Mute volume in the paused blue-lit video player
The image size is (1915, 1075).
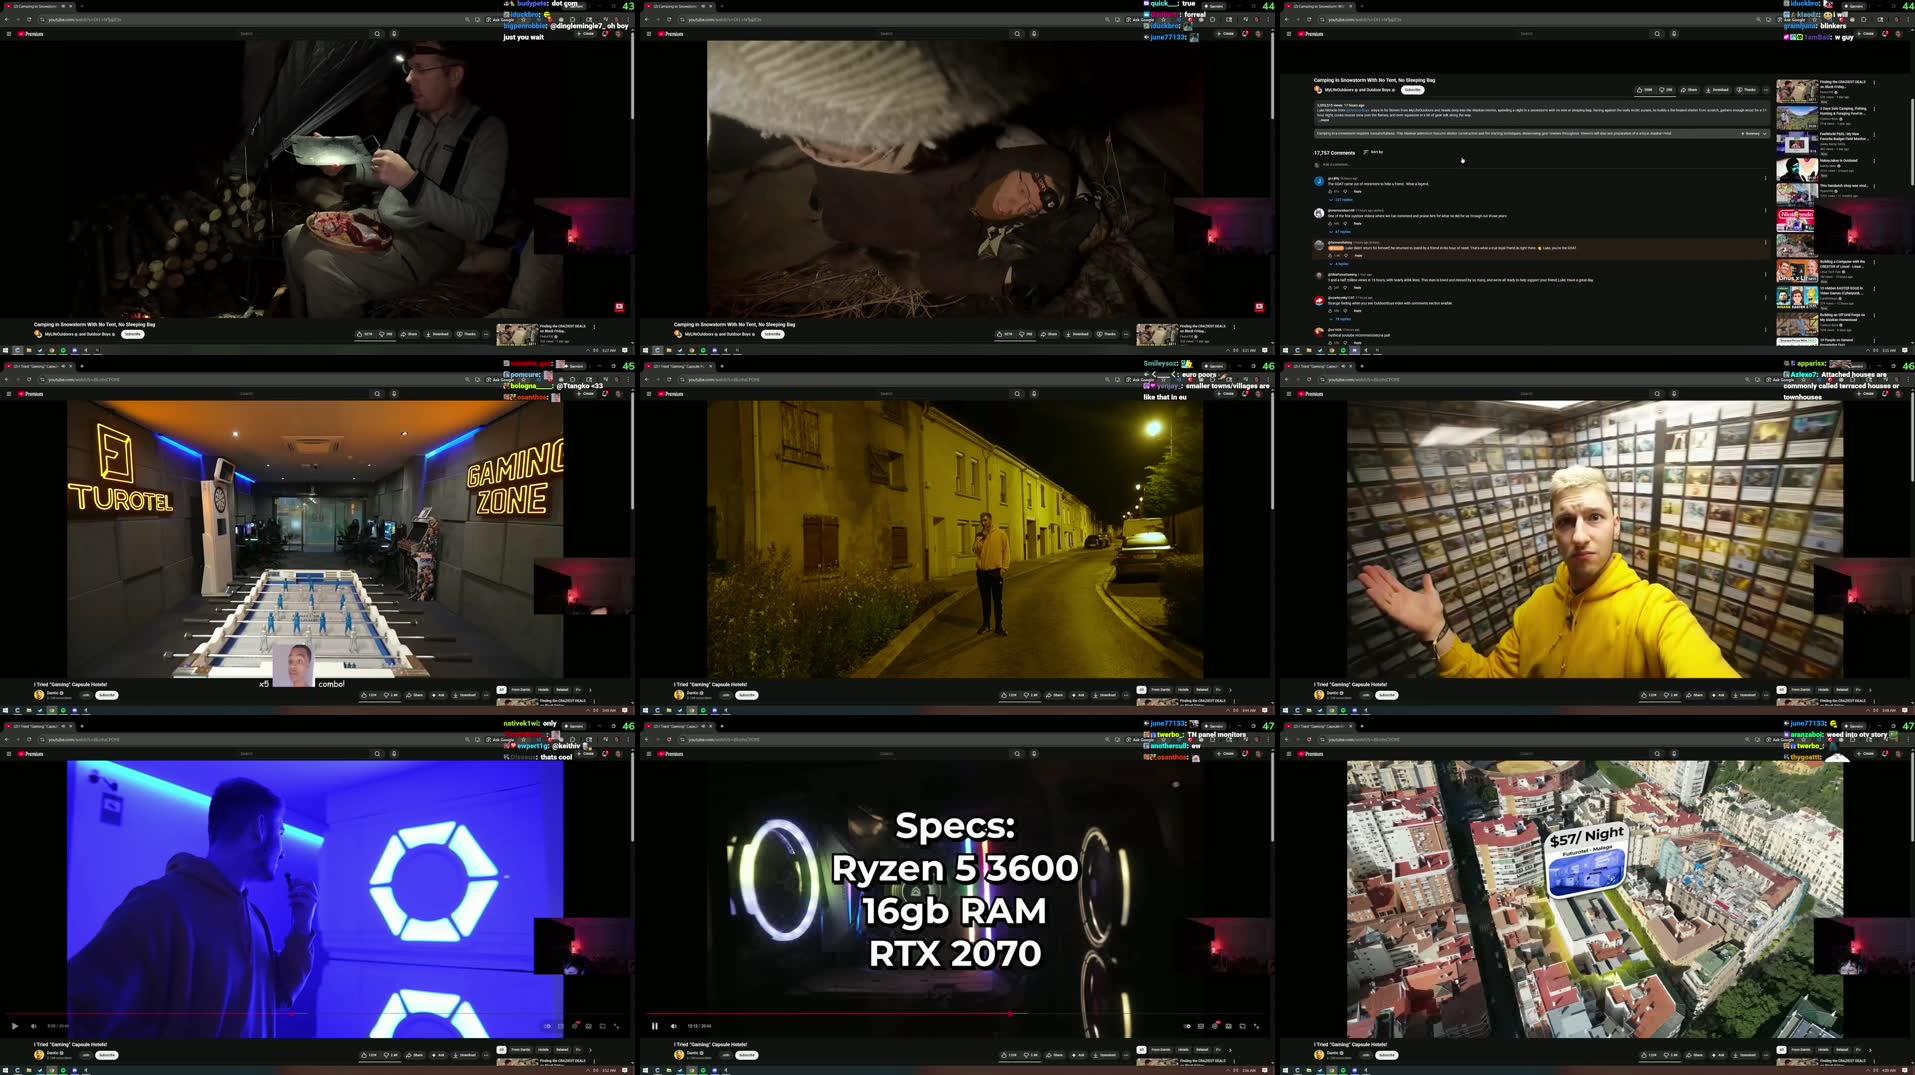(x=34, y=1026)
